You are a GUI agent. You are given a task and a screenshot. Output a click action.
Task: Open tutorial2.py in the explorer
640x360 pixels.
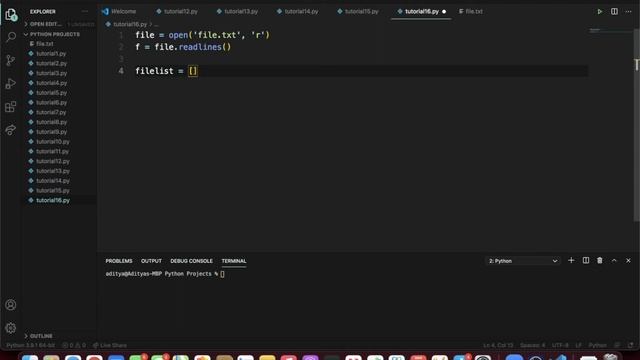pos(51,63)
